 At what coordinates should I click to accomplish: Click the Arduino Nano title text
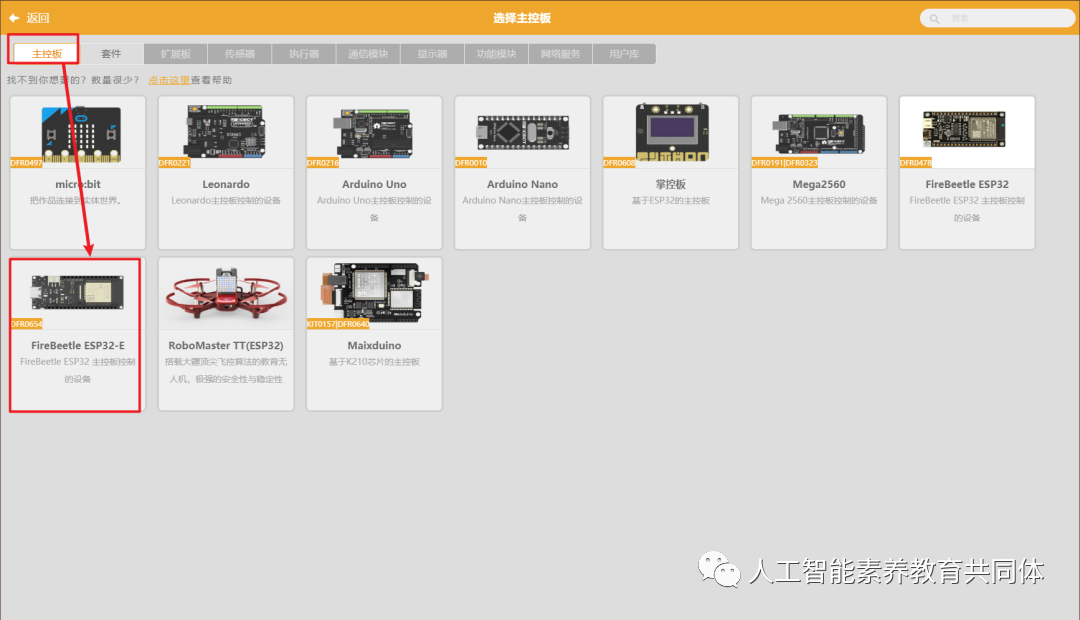coord(522,184)
